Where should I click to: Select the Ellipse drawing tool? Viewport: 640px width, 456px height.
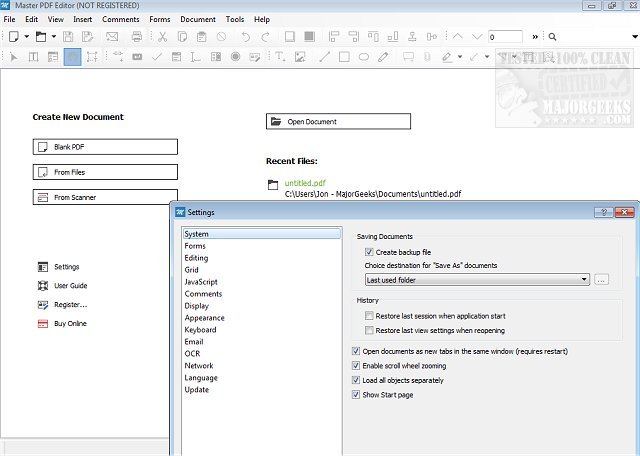(x=364, y=57)
